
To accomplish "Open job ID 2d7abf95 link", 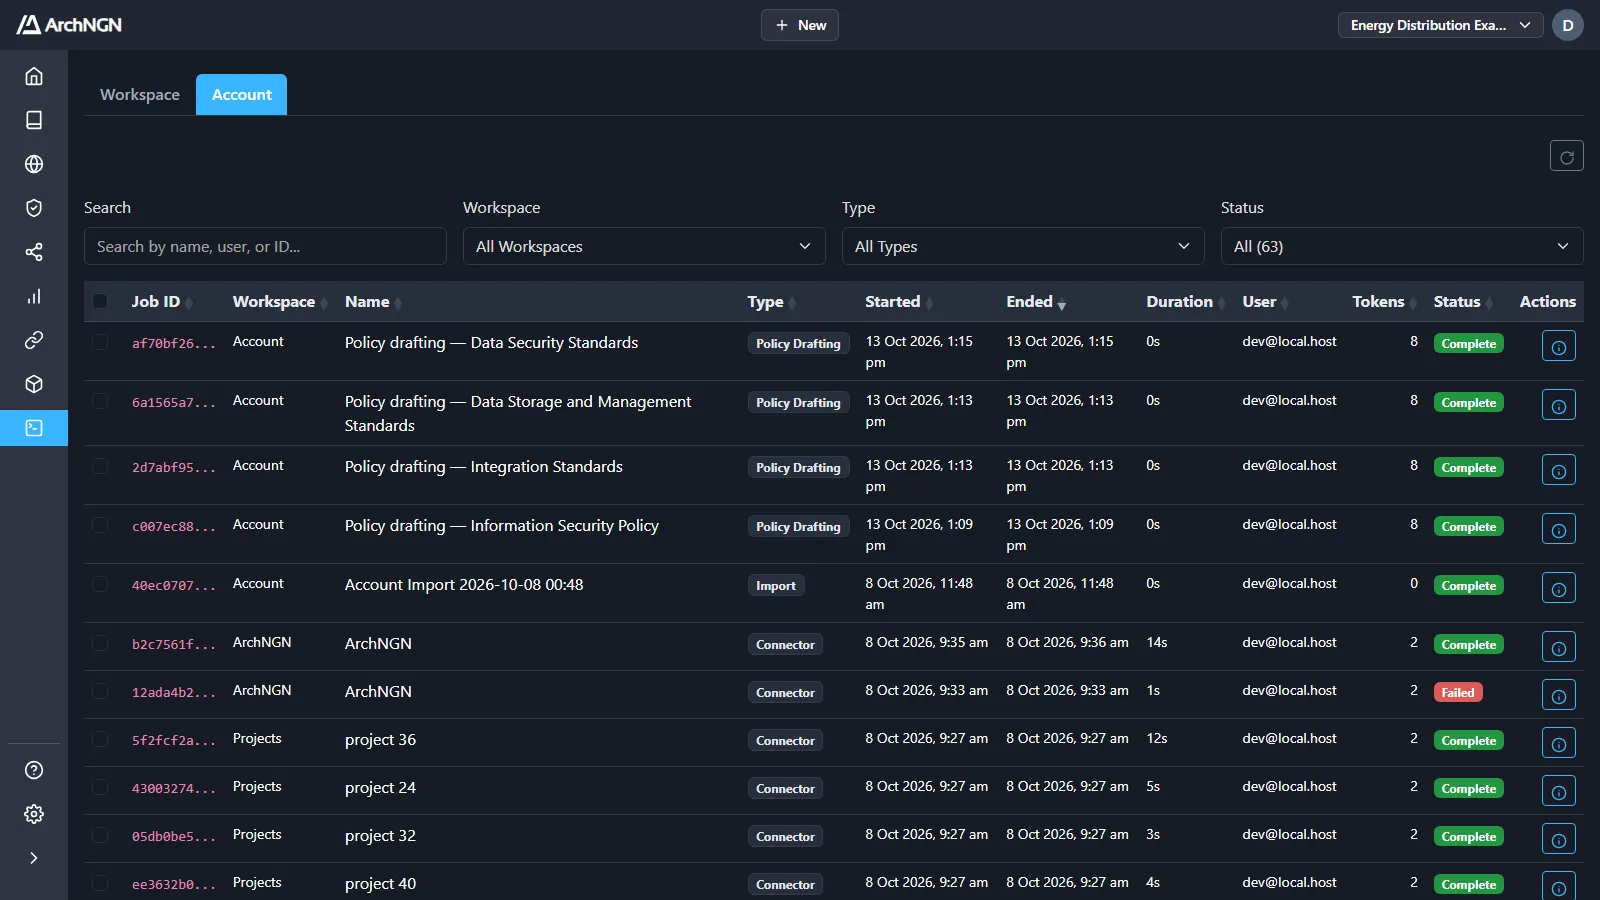I will 174,467.
